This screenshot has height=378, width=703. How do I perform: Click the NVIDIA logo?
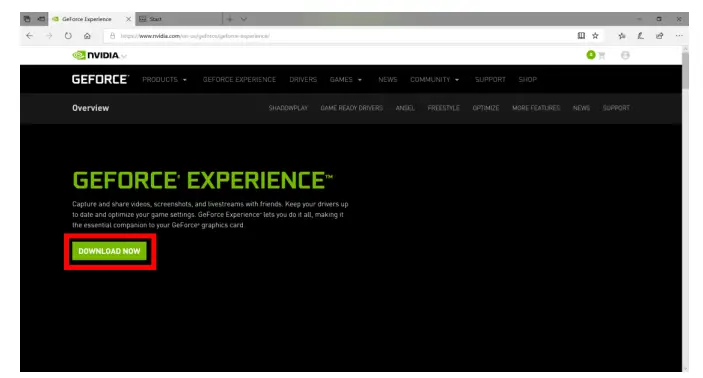95,55
